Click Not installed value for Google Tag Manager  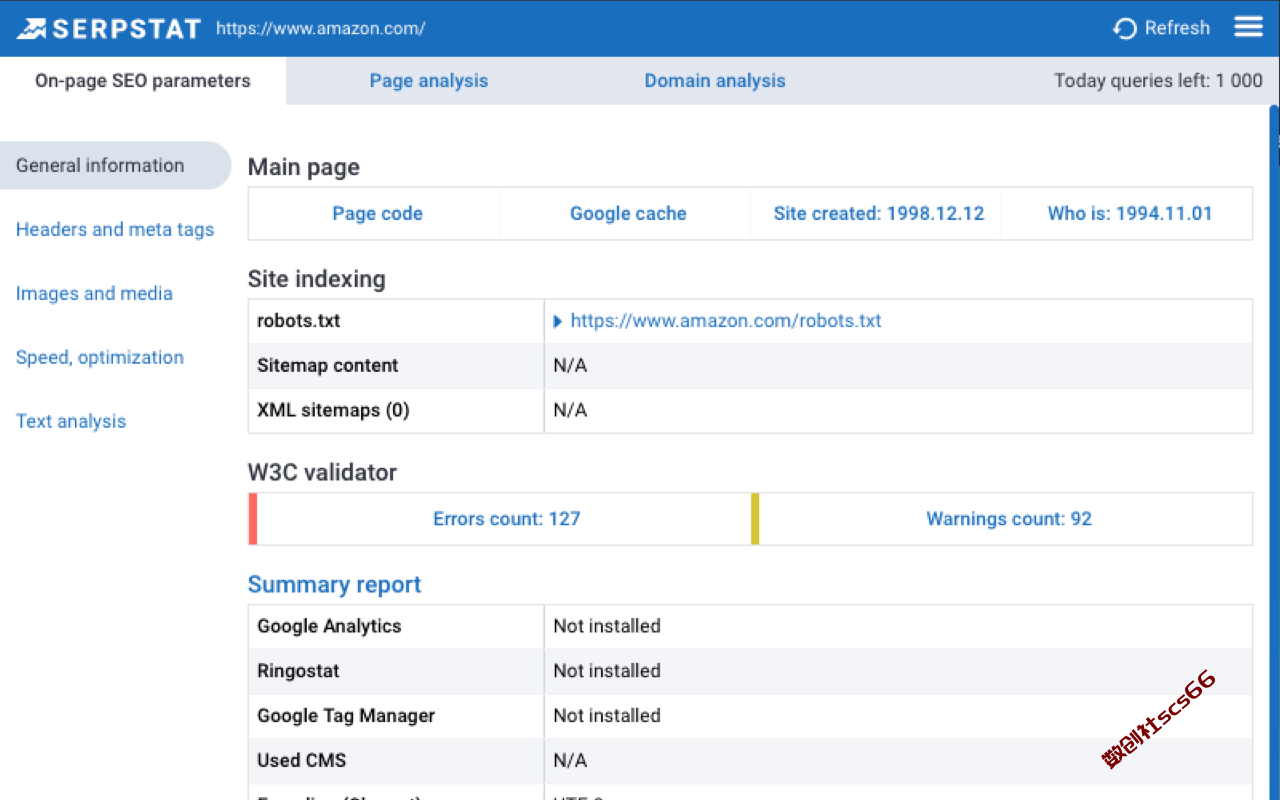tap(607, 716)
